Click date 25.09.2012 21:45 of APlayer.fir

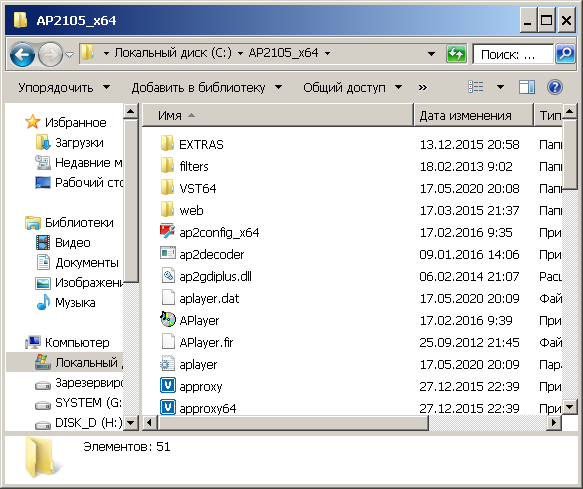[469, 342]
